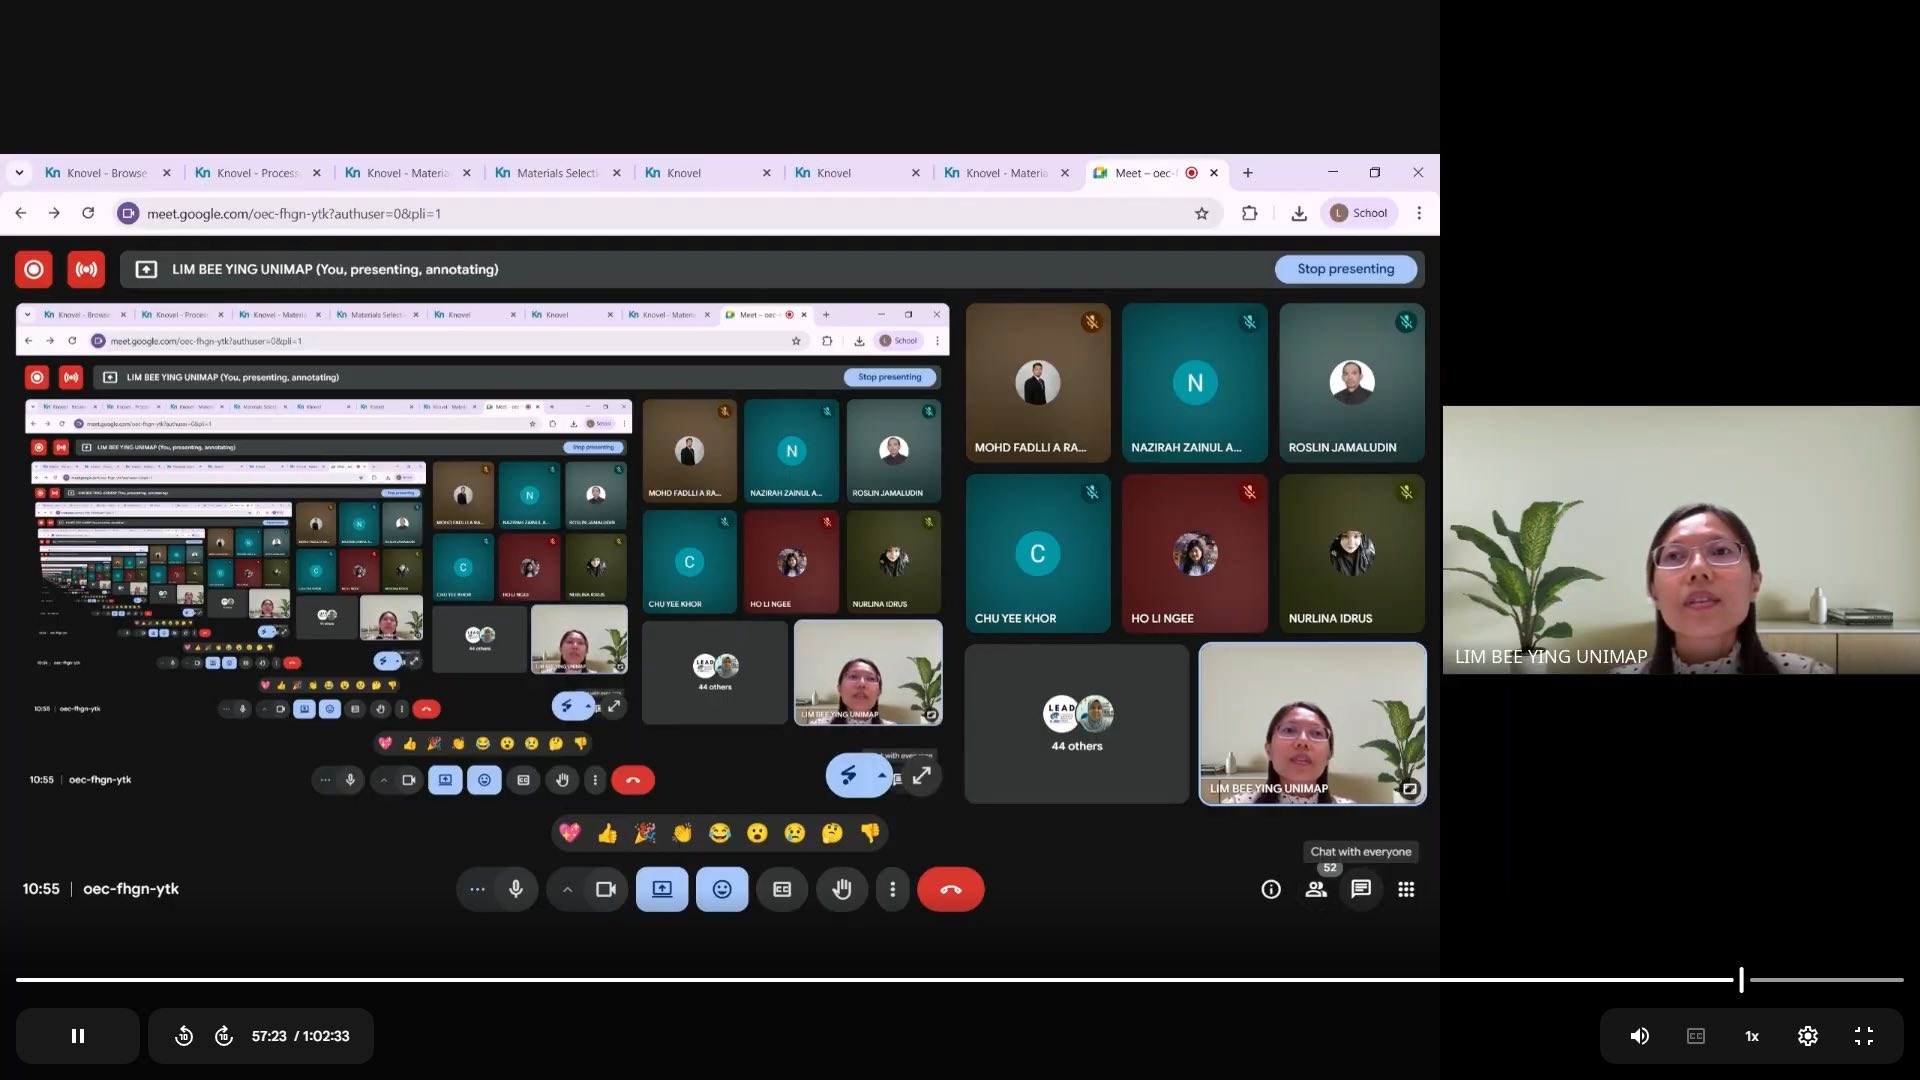Screen dimensions: 1920x1080
Task: Rewind the video 10 seconds
Action: coord(184,1036)
